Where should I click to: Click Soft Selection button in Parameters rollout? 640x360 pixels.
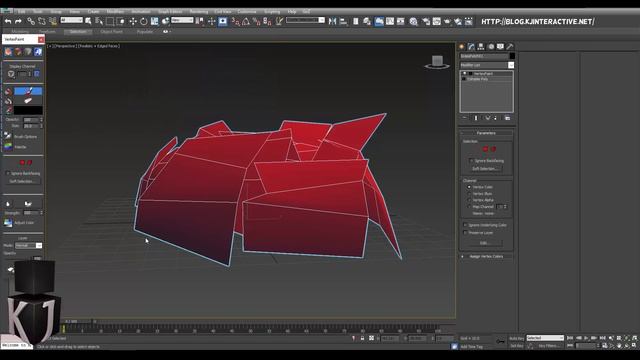[485, 169]
